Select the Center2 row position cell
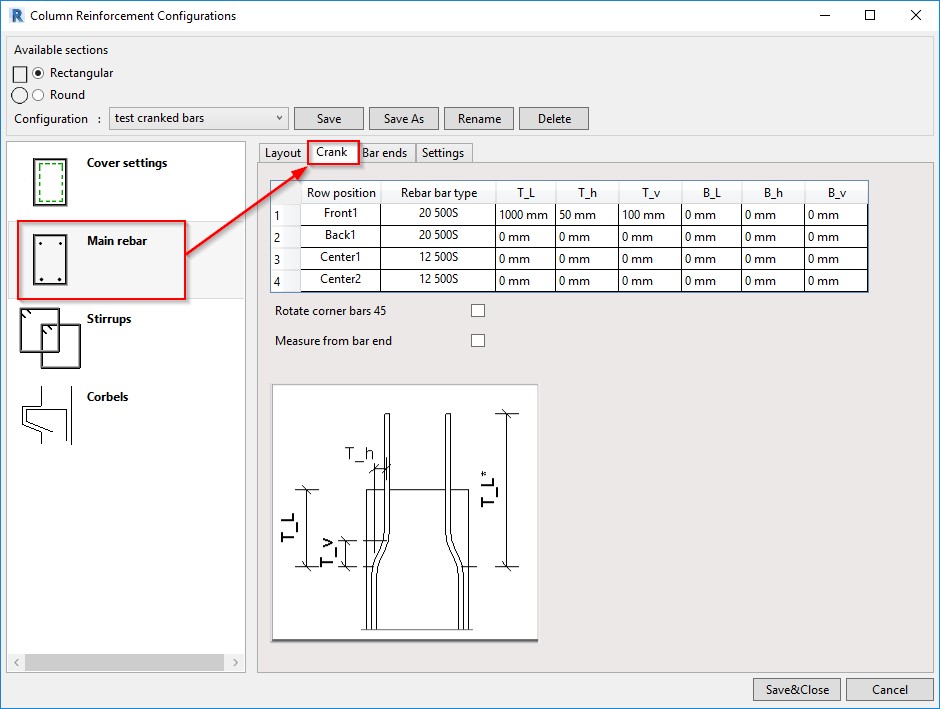This screenshot has width=940, height=709. point(340,280)
